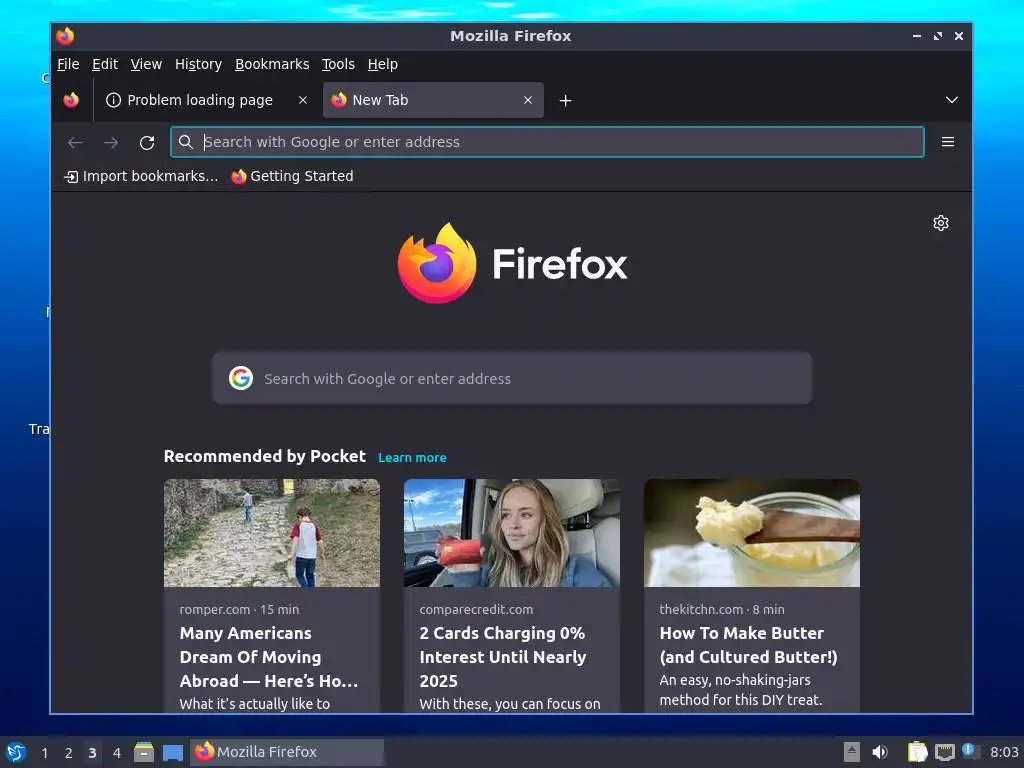Switch to workspace 2 in taskbar
This screenshot has height=768, width=1024.
click(69, 753)
